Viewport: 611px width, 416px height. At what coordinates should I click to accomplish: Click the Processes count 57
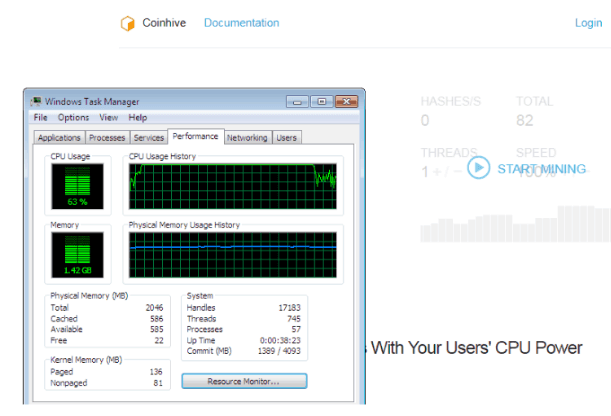point(296,330)
